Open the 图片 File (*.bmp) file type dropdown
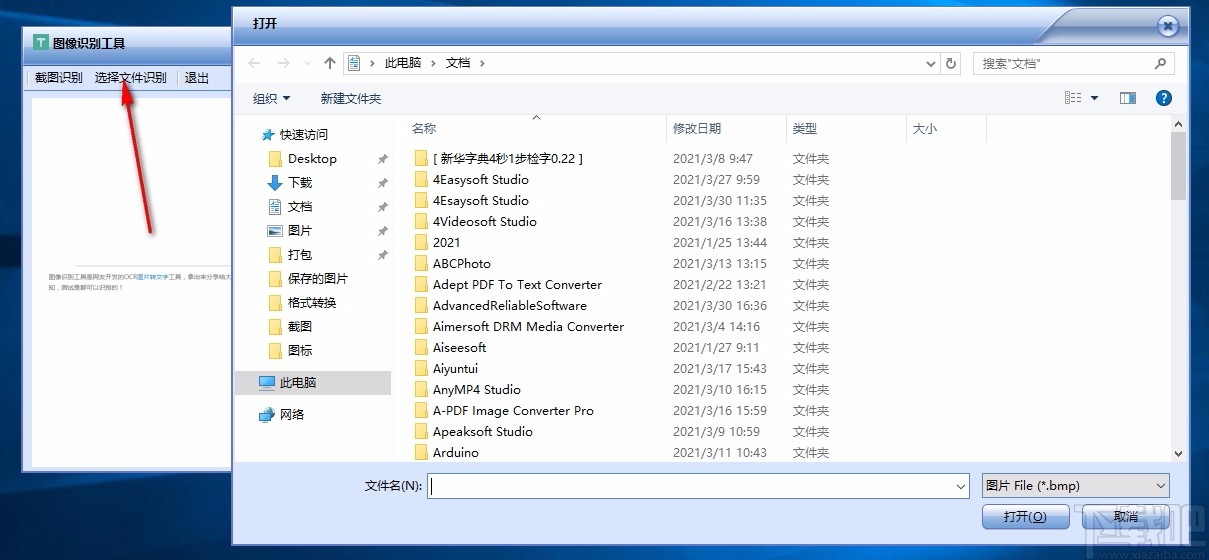Screen dimensions: 1209x560 point(1075,486)
